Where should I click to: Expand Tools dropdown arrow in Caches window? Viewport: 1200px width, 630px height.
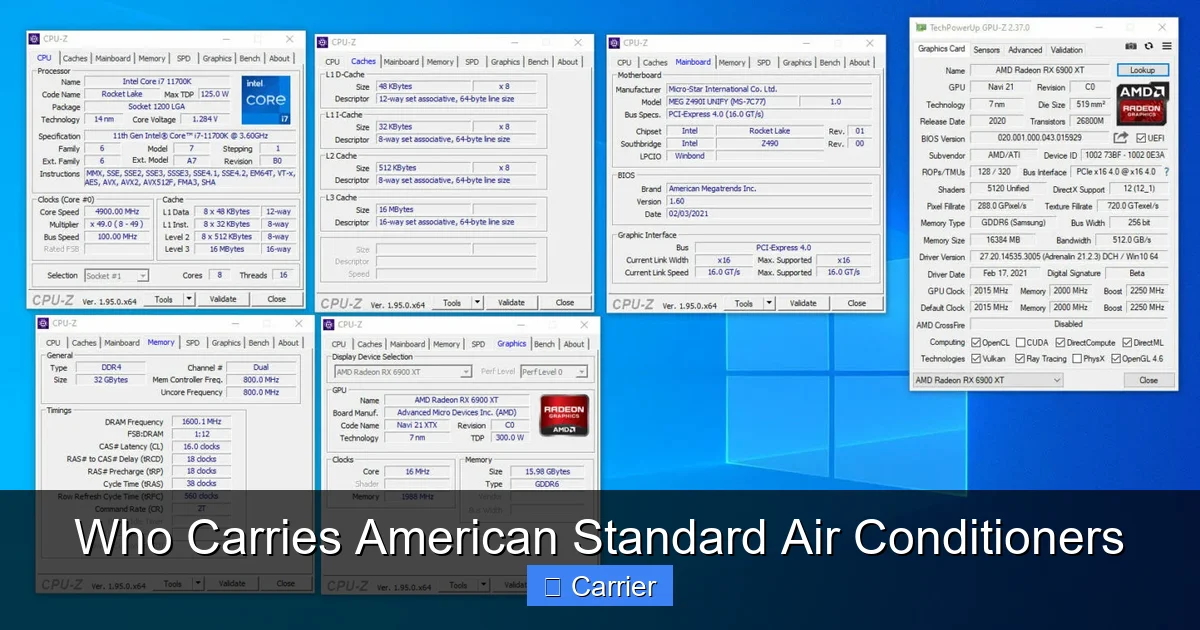(477, 302)
